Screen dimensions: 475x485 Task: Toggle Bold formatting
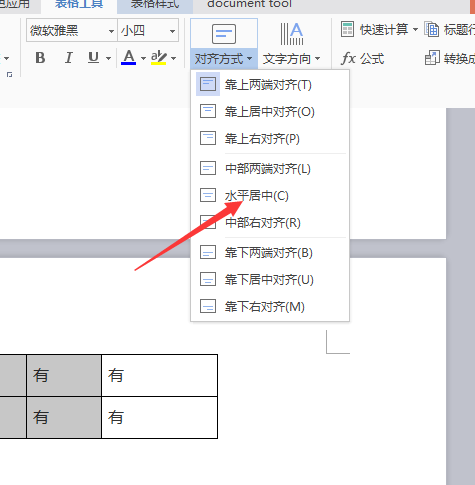point(40,58)
